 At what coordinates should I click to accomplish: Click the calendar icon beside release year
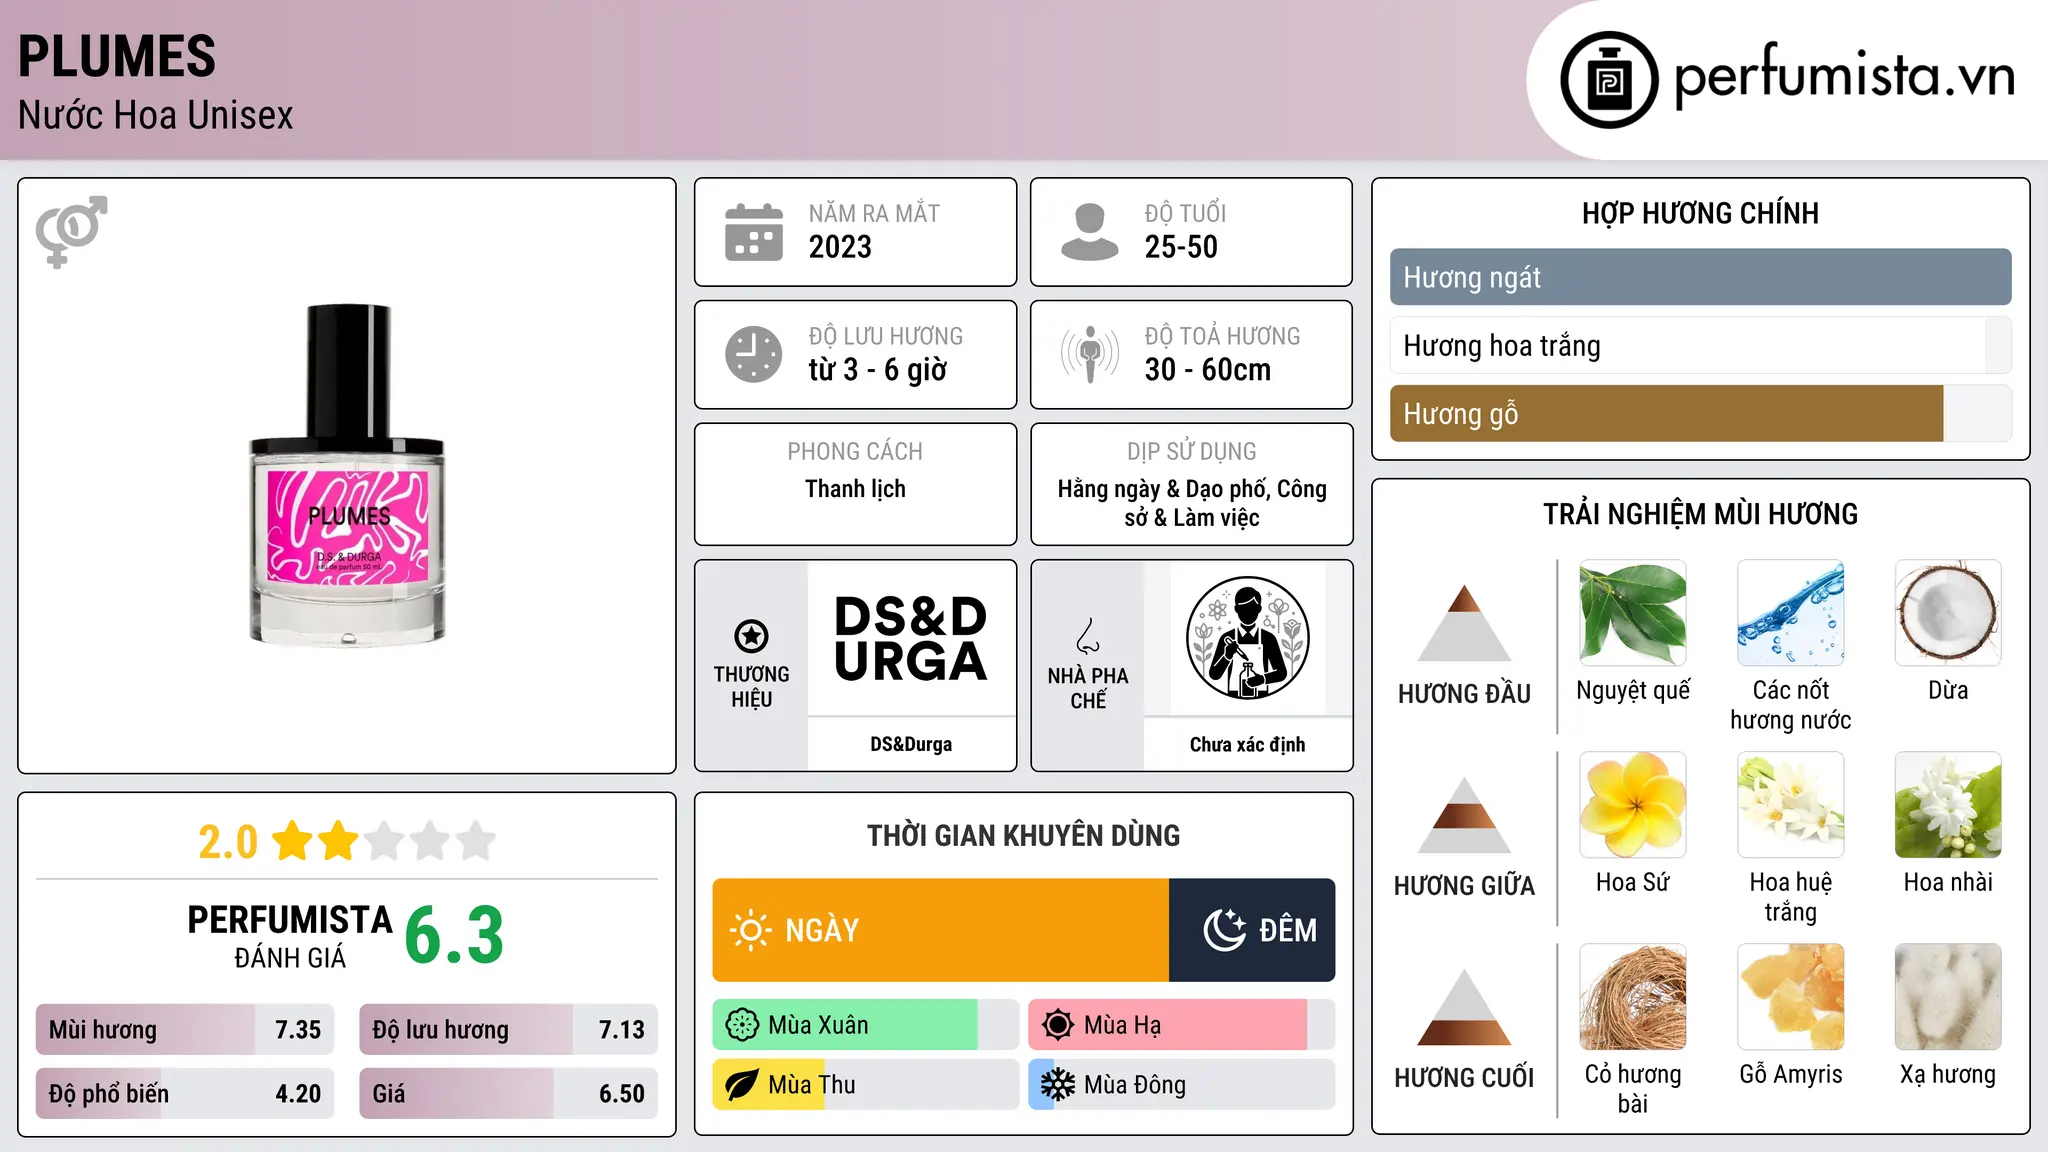pyautogui.click(x=754, y=232)
